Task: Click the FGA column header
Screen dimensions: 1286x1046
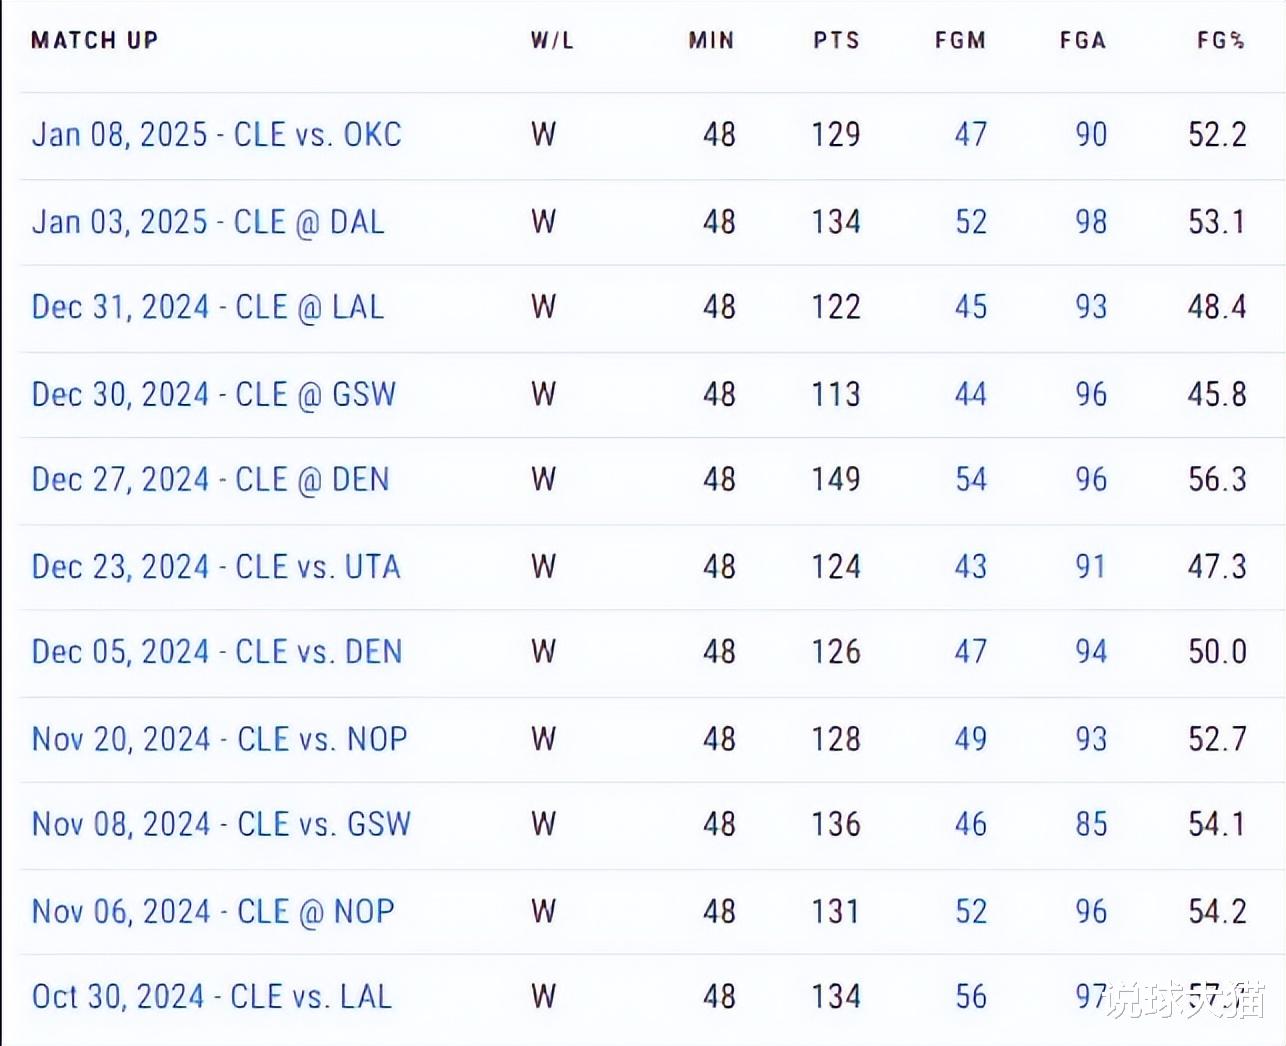Action: (x=1083, y=41)
